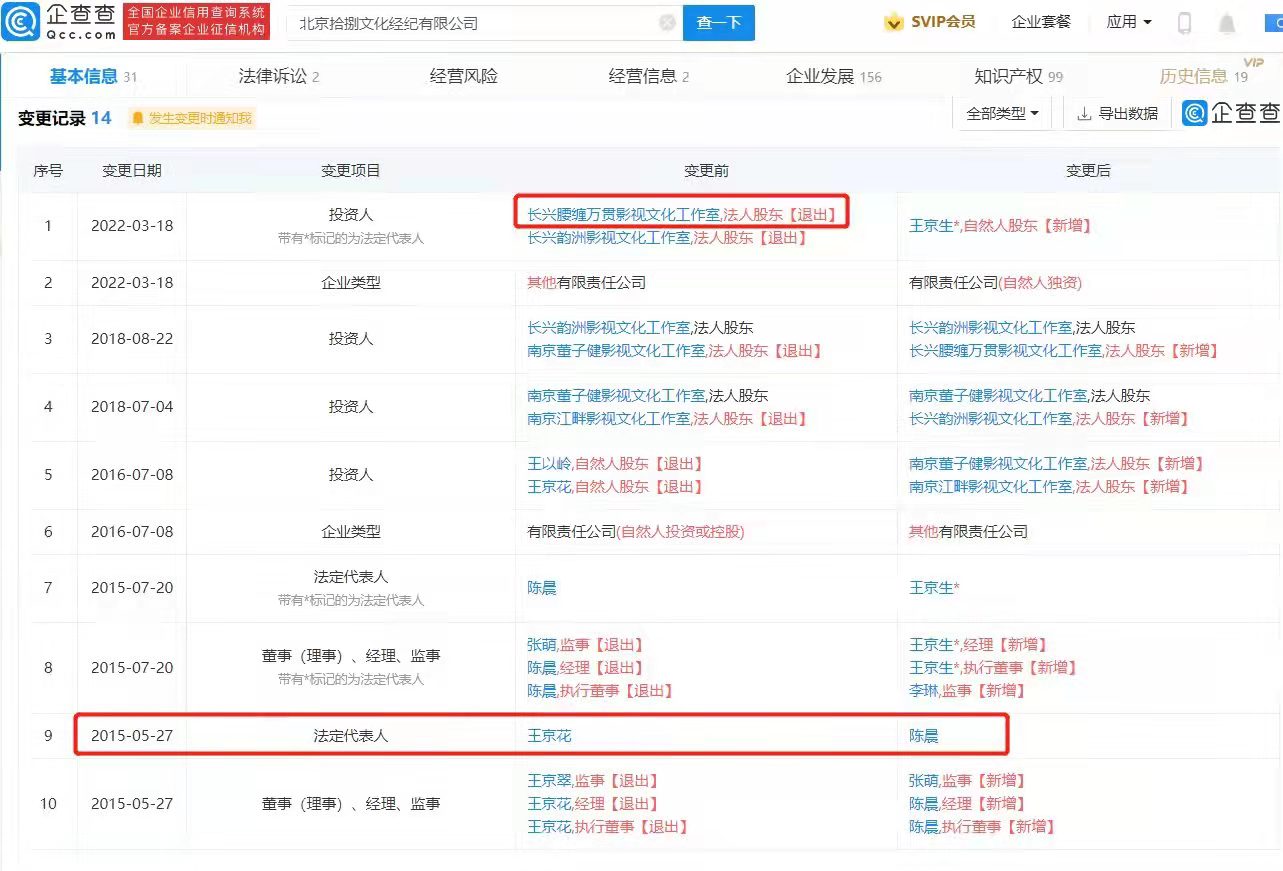The height and width of the screenshot is (871, 1283).
Task: Select date 2022-03-18 in row 1
Action: pos(132,226)
